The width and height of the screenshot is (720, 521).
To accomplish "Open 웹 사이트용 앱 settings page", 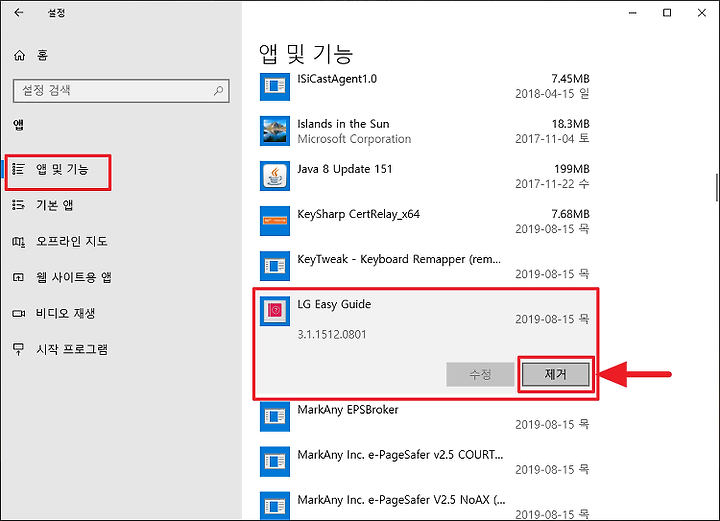I will pyautogui.click(x=73, y=277).
